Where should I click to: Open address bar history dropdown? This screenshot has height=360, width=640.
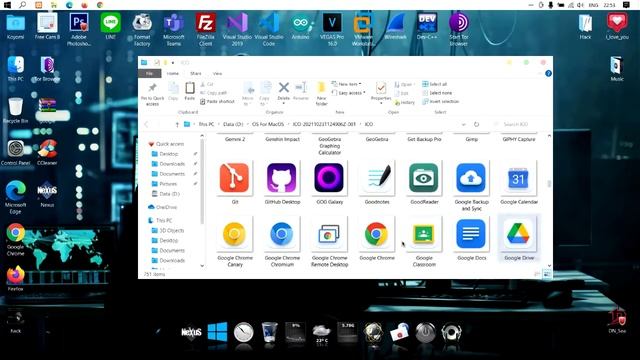point(464,124)
